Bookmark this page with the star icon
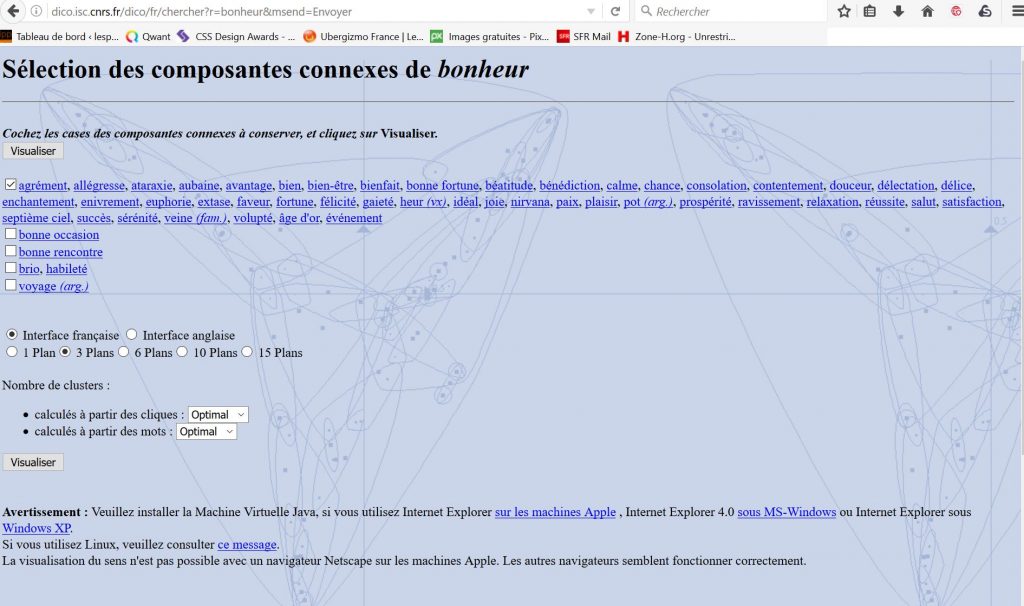The width and height of the screenshot is (1024, 606). [x=844, y=11]
